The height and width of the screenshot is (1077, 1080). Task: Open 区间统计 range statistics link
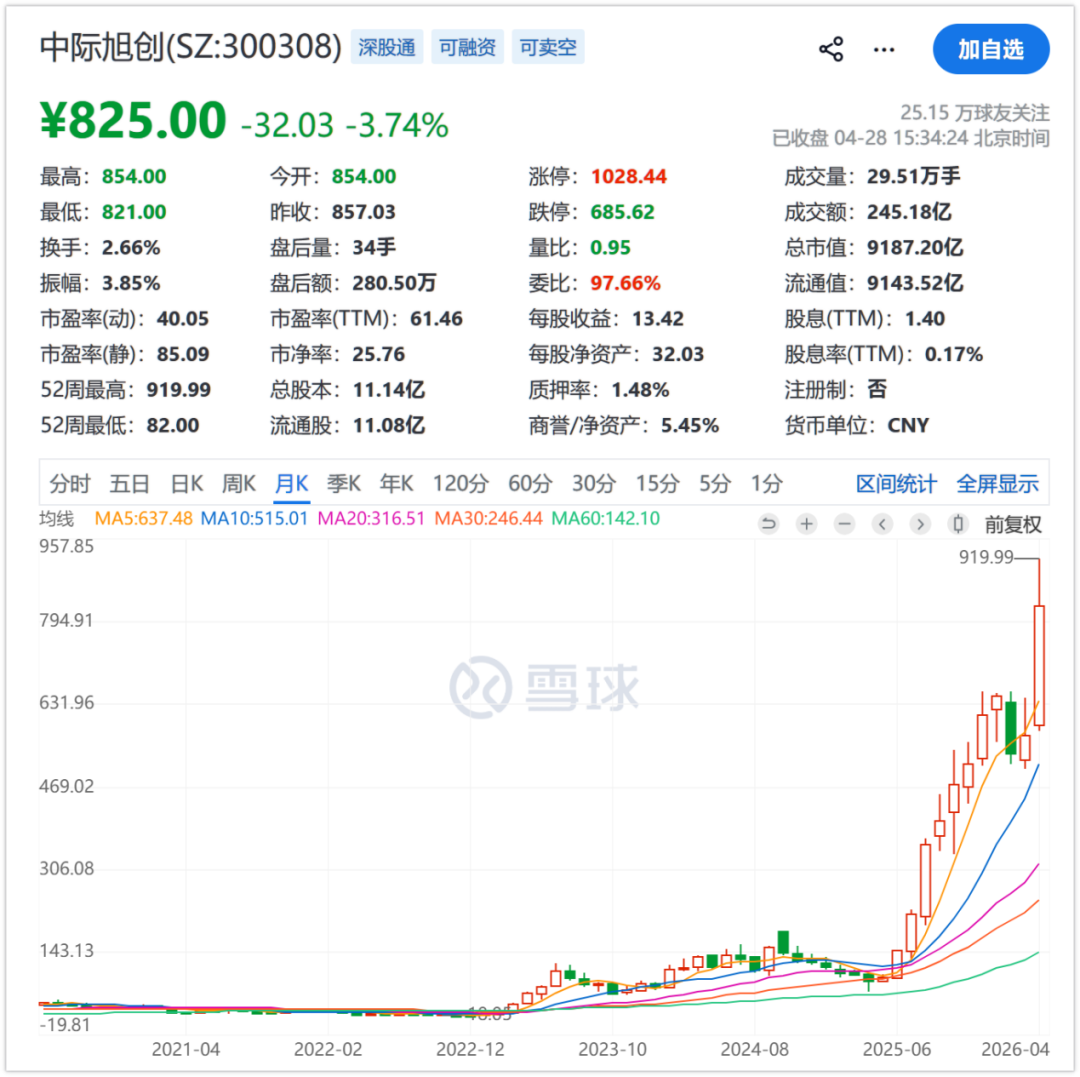[x=896, y=484]
